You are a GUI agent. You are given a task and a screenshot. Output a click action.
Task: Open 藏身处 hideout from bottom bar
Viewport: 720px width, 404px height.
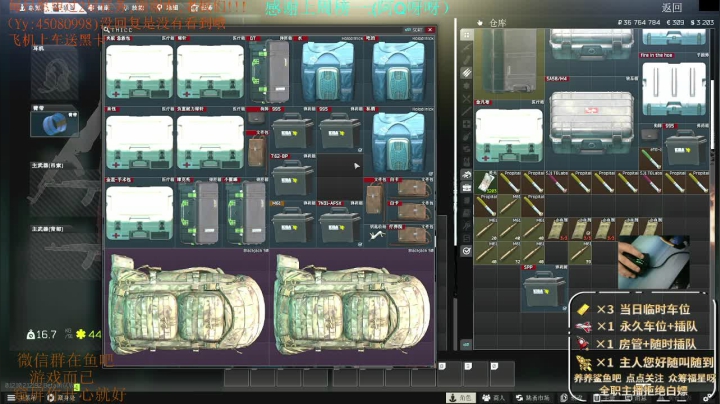[62, 398]
